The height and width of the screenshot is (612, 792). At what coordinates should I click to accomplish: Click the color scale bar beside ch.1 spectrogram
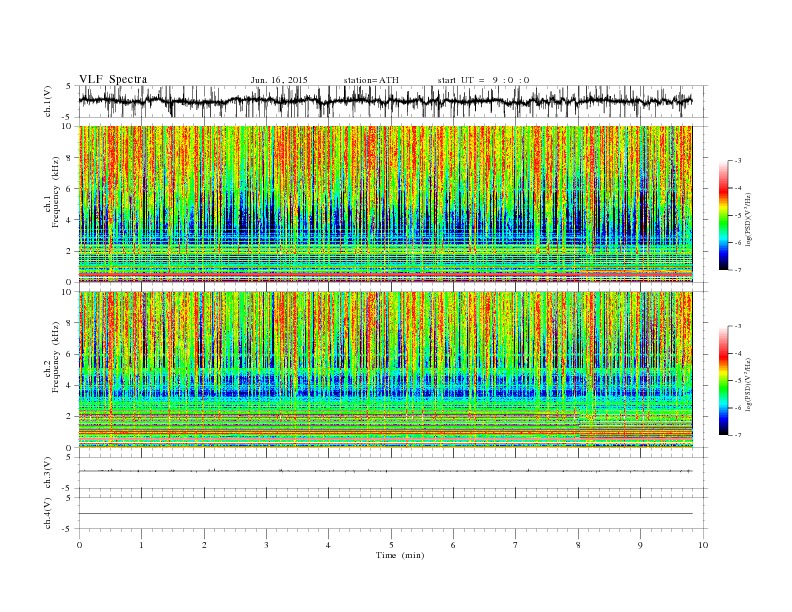pos(723,215)
